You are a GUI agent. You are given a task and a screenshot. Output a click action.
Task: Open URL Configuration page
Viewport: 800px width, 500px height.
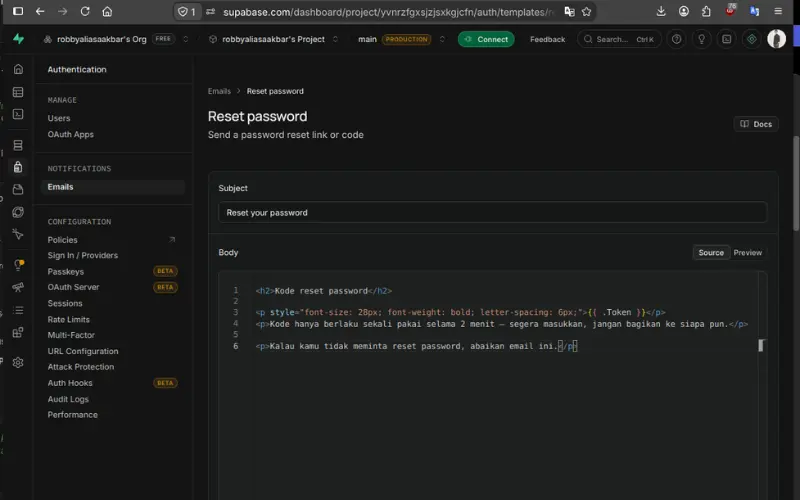click(83, 352)
